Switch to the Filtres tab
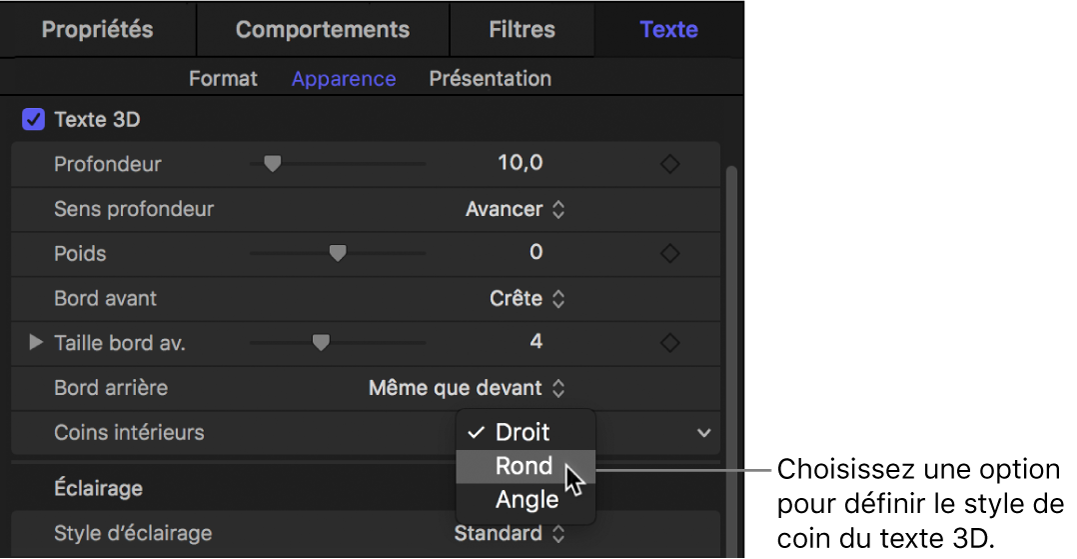Image resolution: width=1077 pixels, height=559 pixels. tap(522, 29)
